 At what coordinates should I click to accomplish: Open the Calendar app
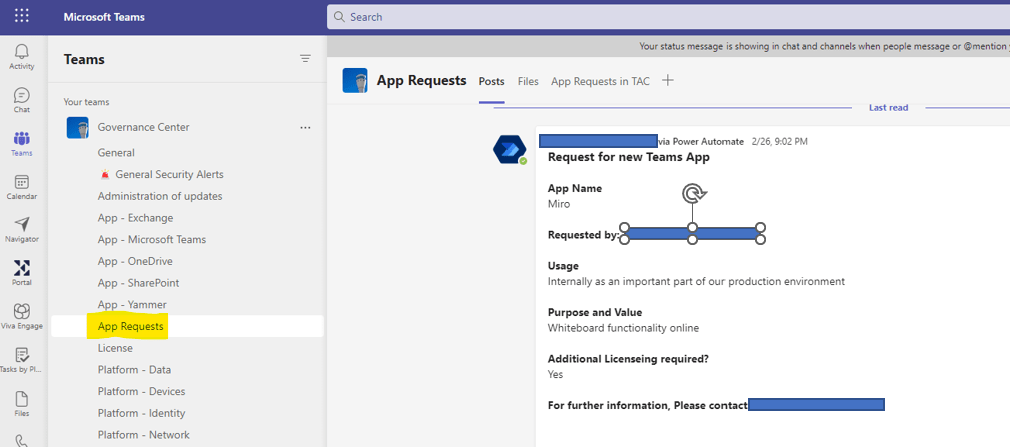(21, 187)
